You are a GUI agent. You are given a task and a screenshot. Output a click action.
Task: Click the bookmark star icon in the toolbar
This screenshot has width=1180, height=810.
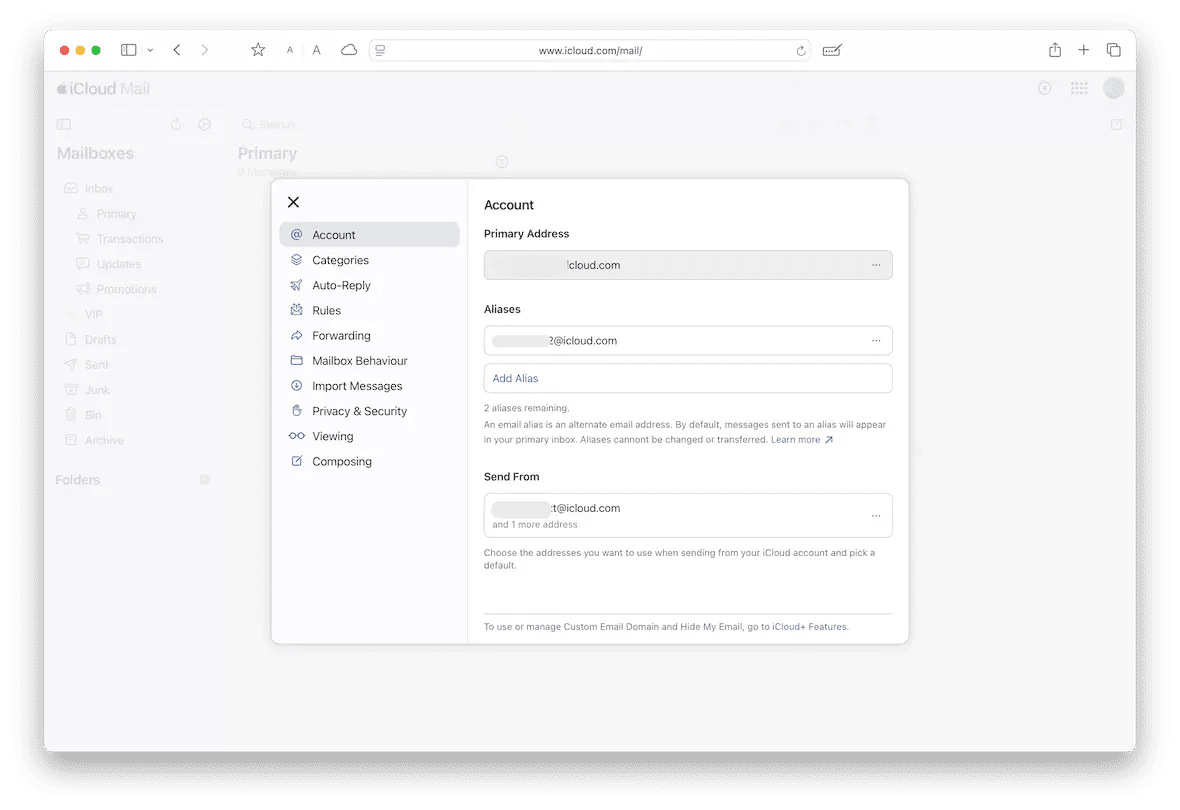click(x=258, y=50)
